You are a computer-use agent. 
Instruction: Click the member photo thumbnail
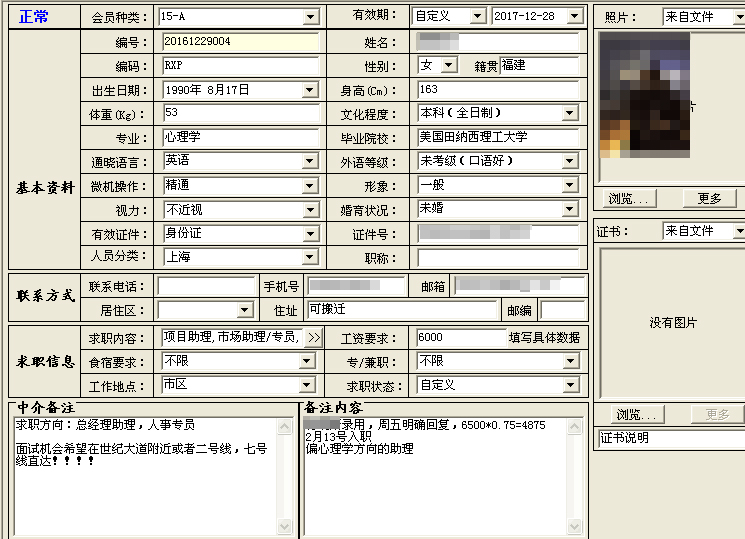645,95
